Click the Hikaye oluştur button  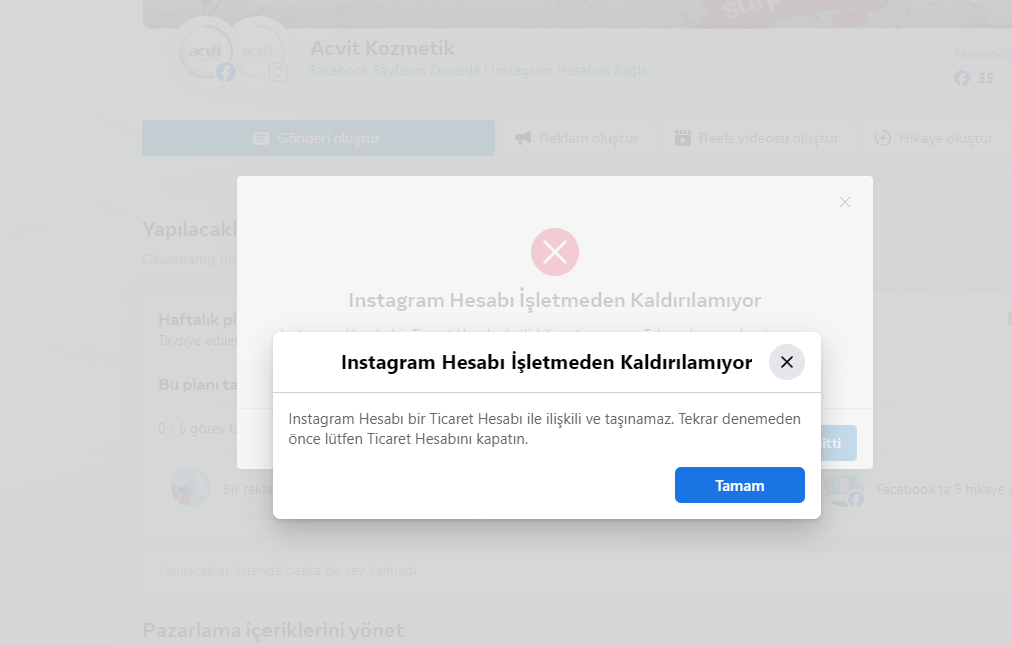point(934,138)
